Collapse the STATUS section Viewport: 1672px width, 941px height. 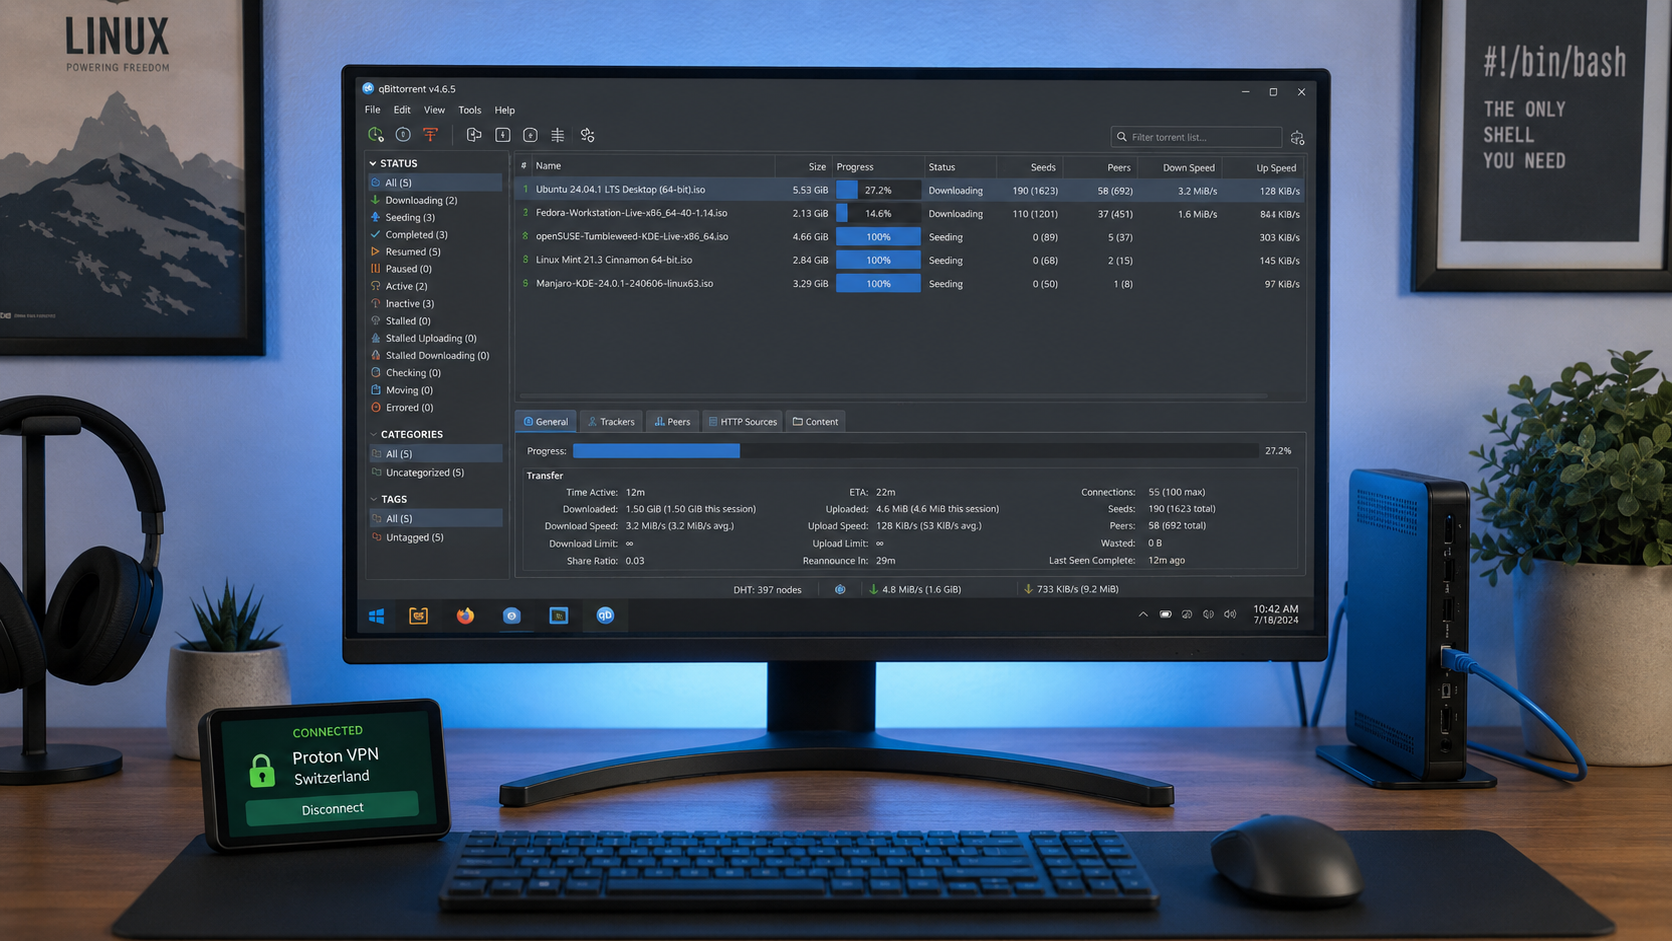[x=373, y=163]
